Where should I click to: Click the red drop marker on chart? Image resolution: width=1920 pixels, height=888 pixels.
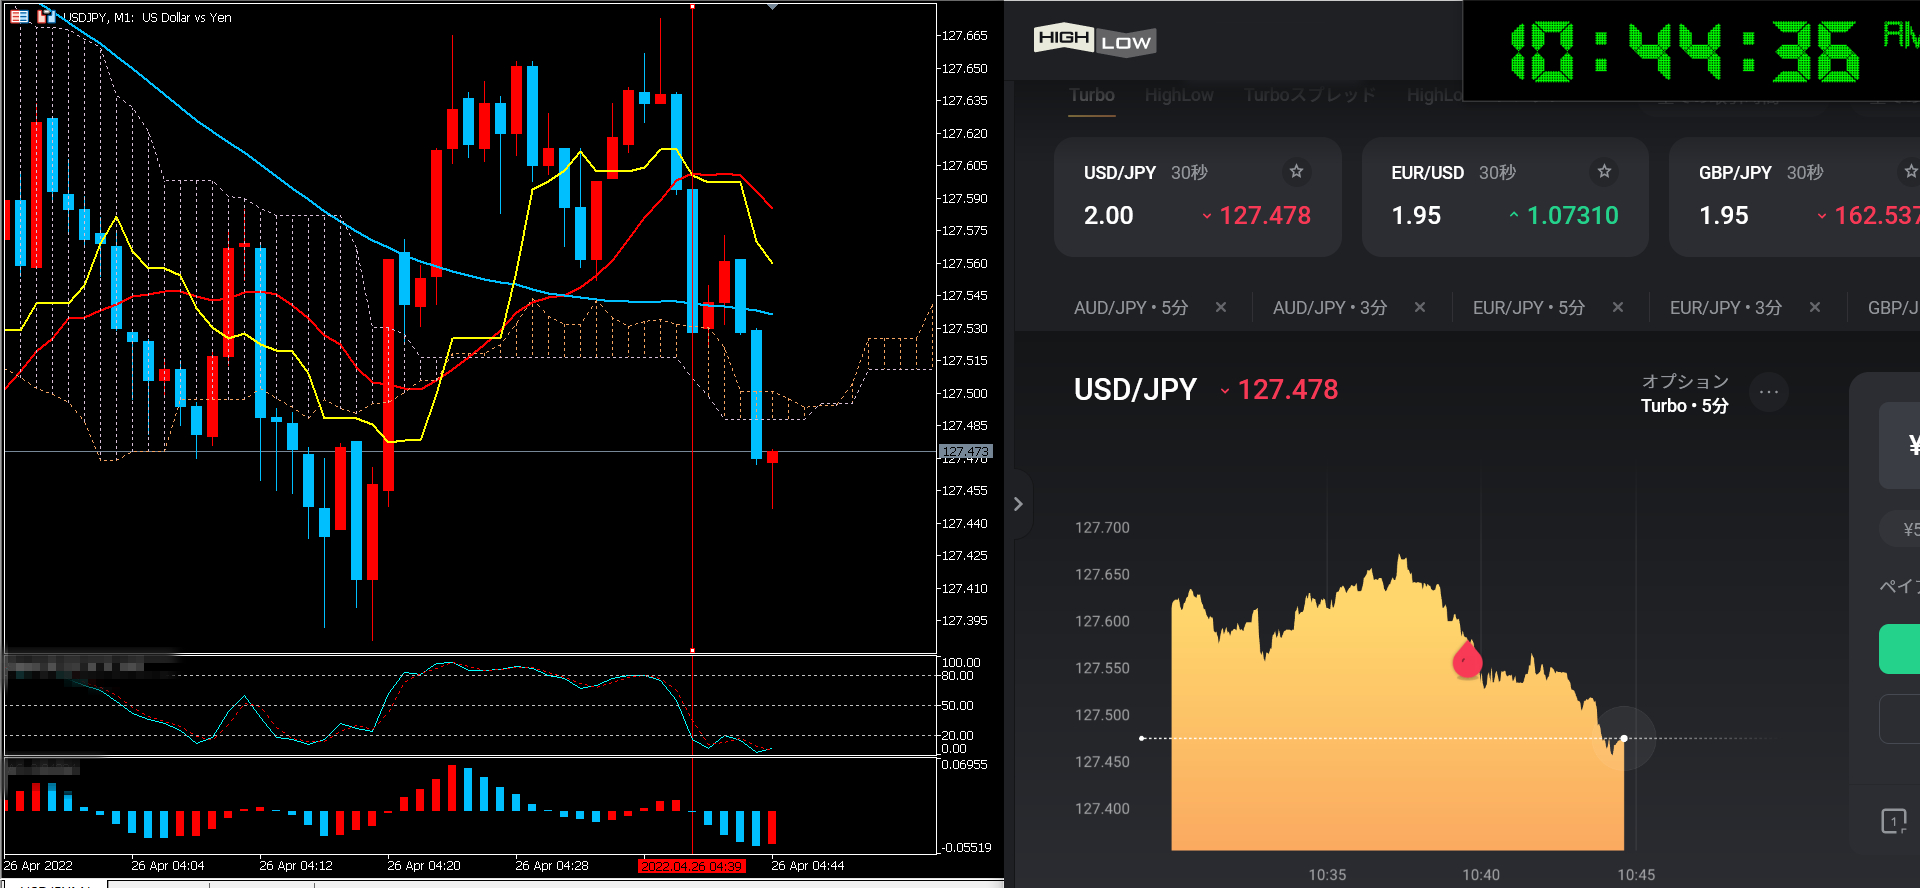[x=1467, y=660]
